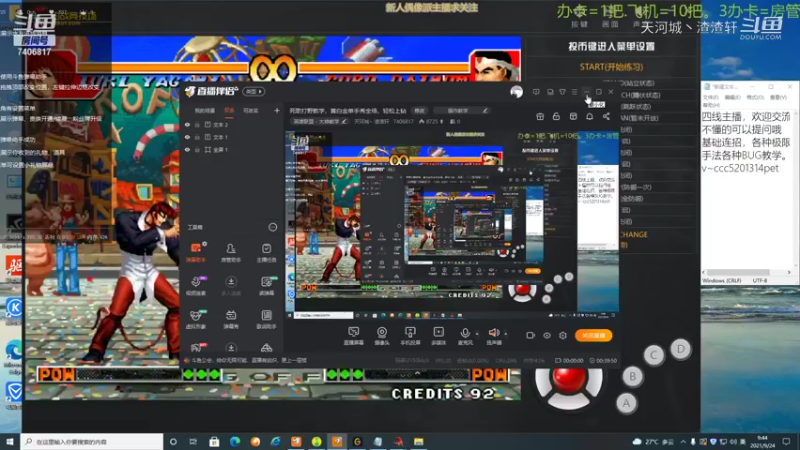Tap virtual gamepad button D

[x=680, y=349]
